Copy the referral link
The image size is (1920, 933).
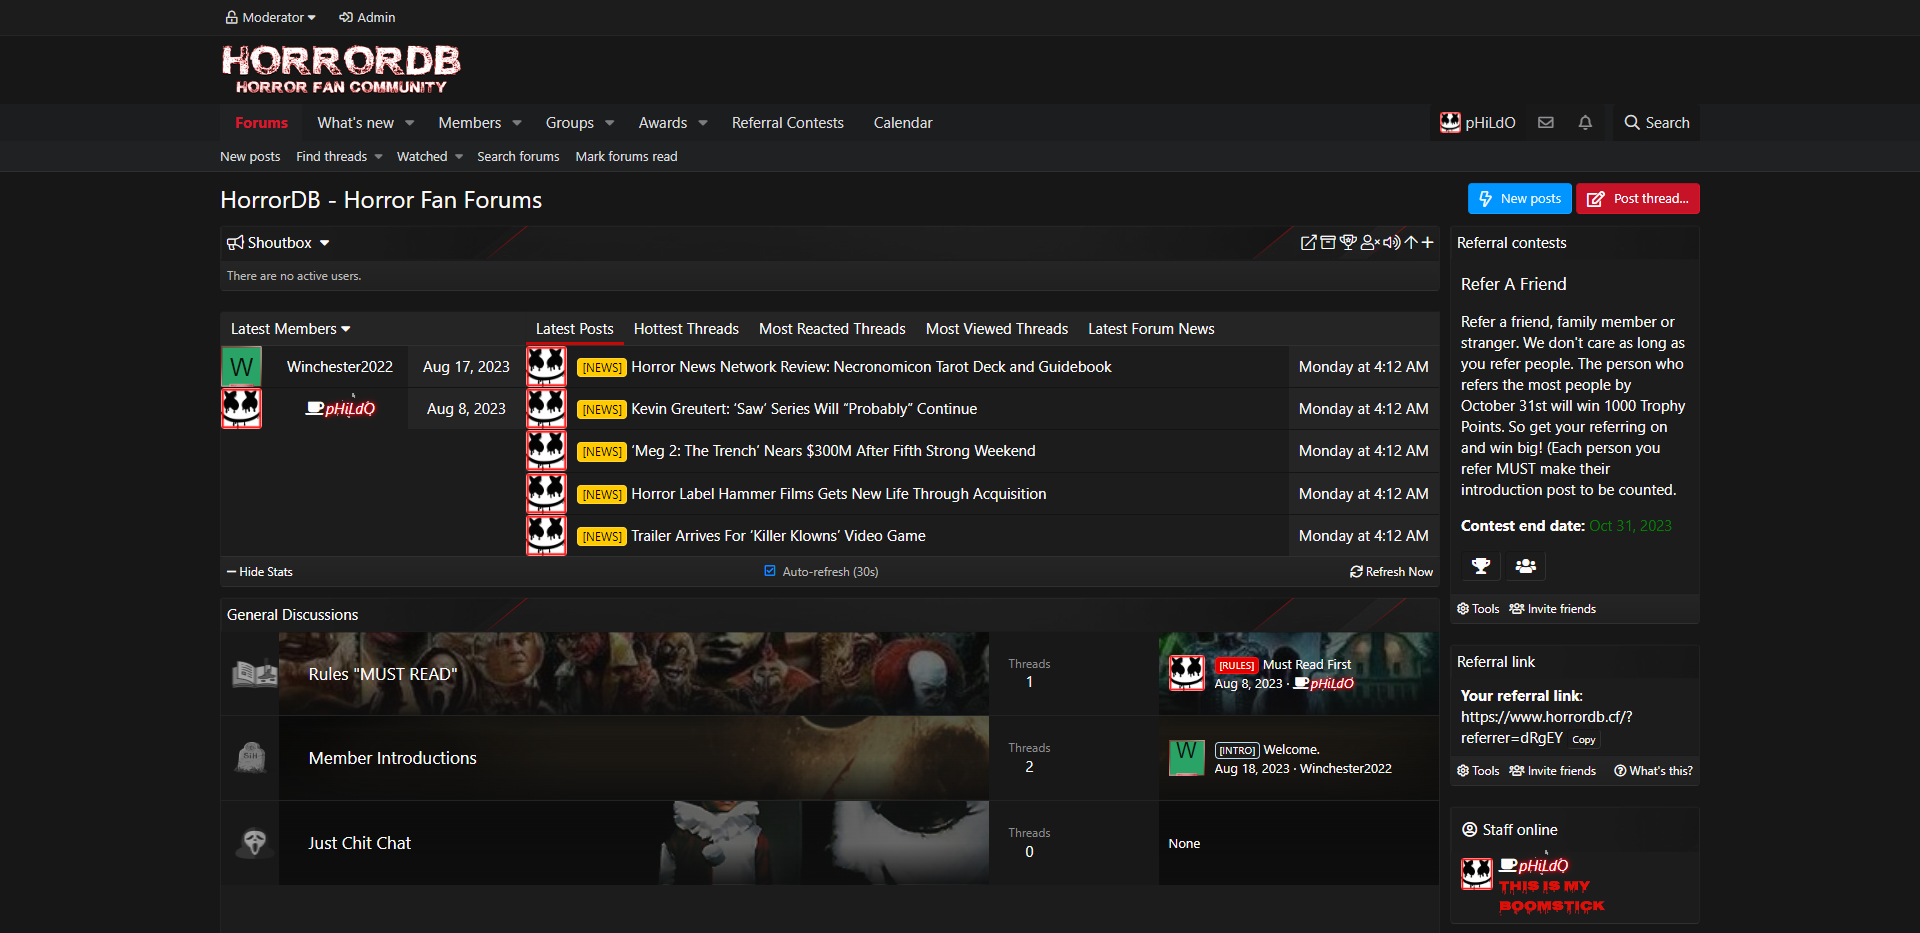point(1583,740)
